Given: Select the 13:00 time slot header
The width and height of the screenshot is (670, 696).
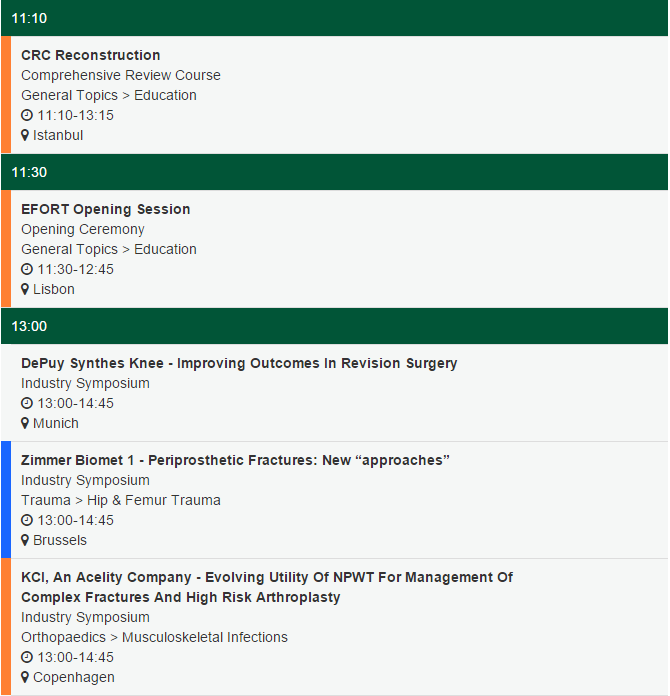Looking at the screenshot, I should point(335,326).
